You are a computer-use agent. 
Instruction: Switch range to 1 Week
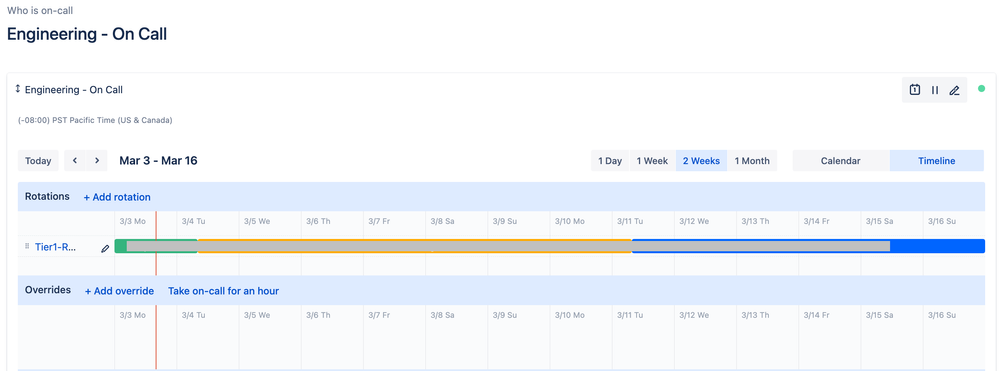tap(652, 161)
